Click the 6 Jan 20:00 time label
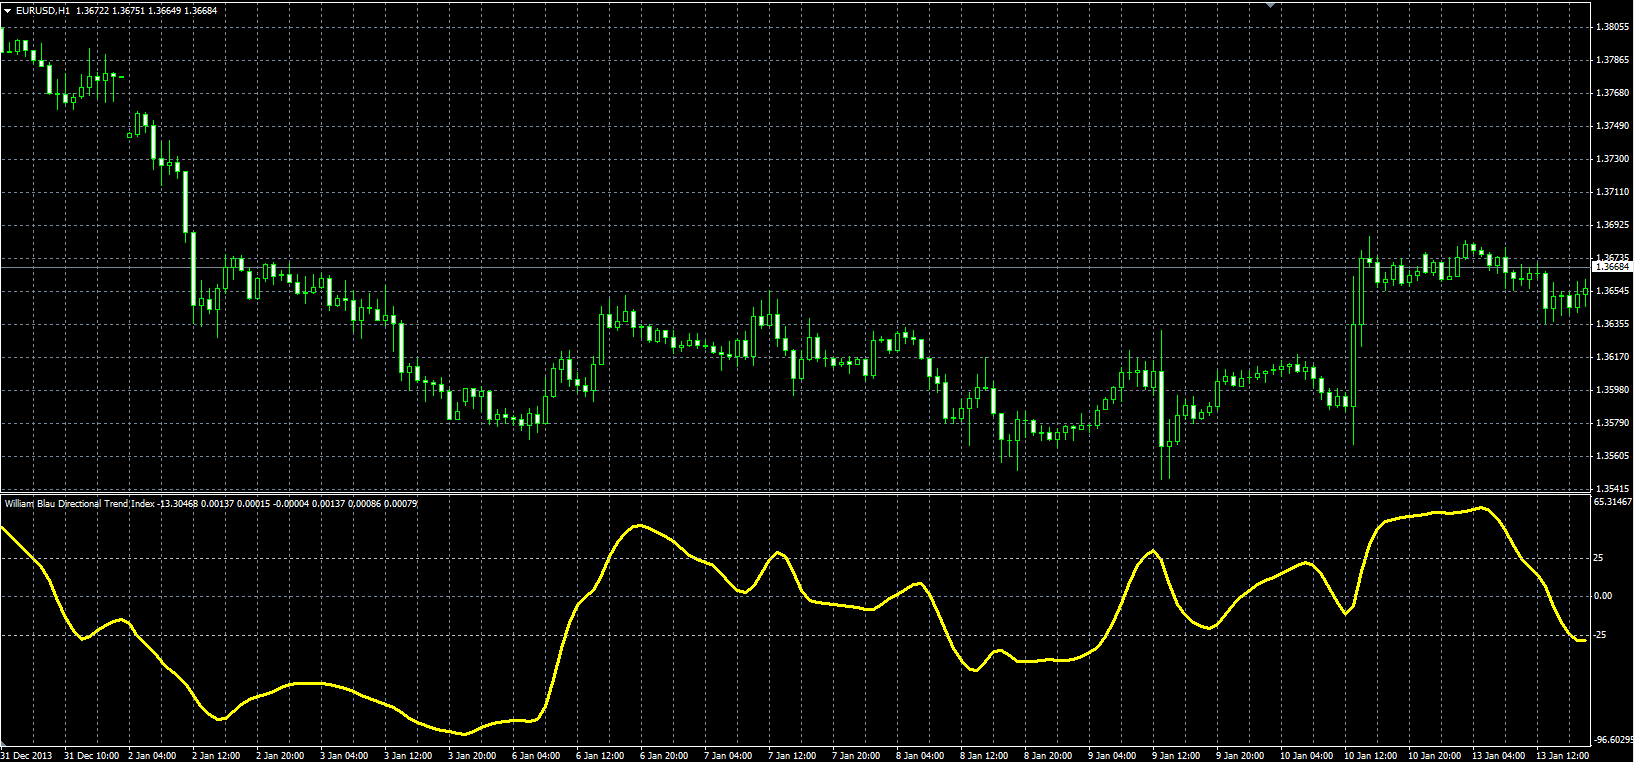Viewport: 1634px width, 762px height. click(664, 756)
